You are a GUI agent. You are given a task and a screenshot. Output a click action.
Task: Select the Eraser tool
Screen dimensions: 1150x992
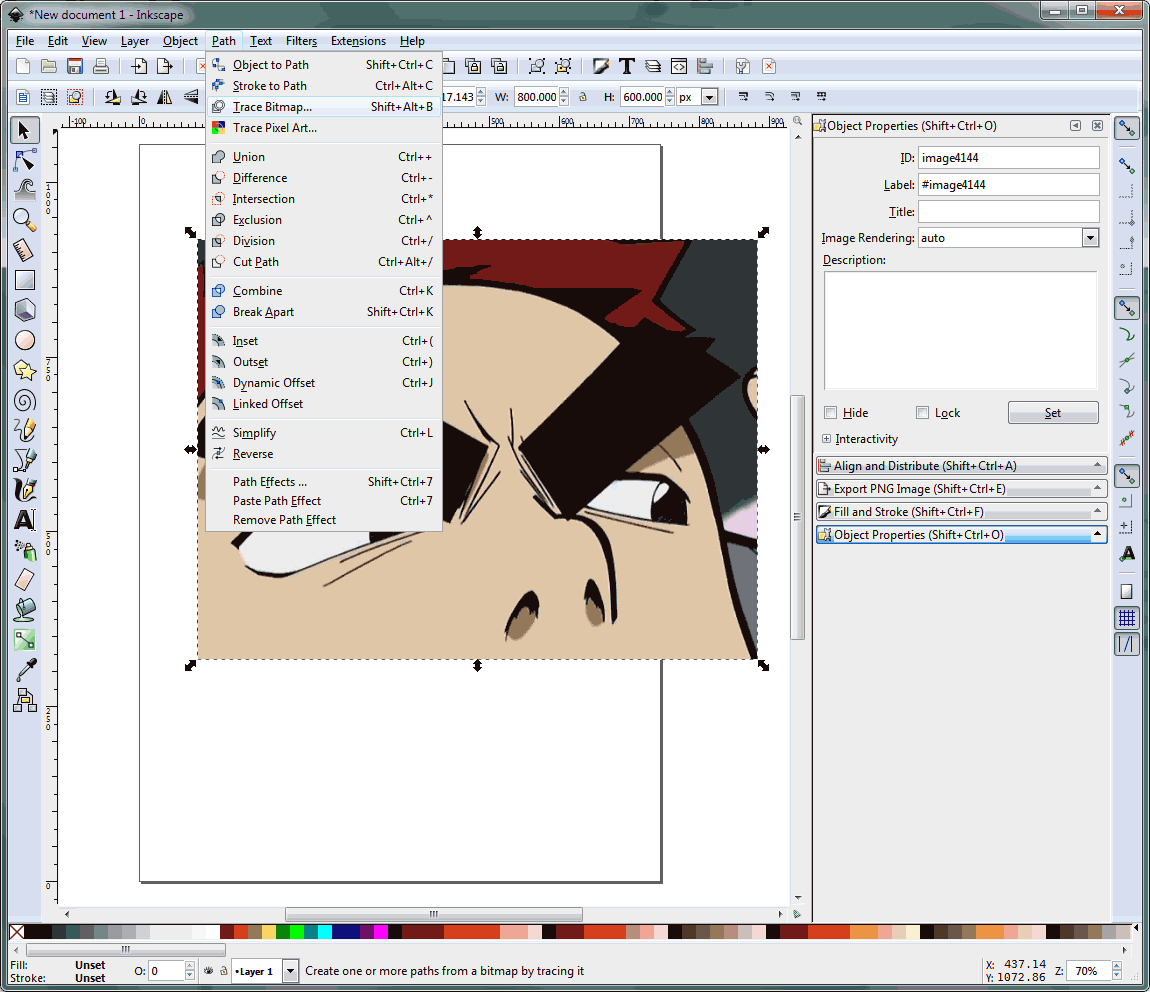24,580
